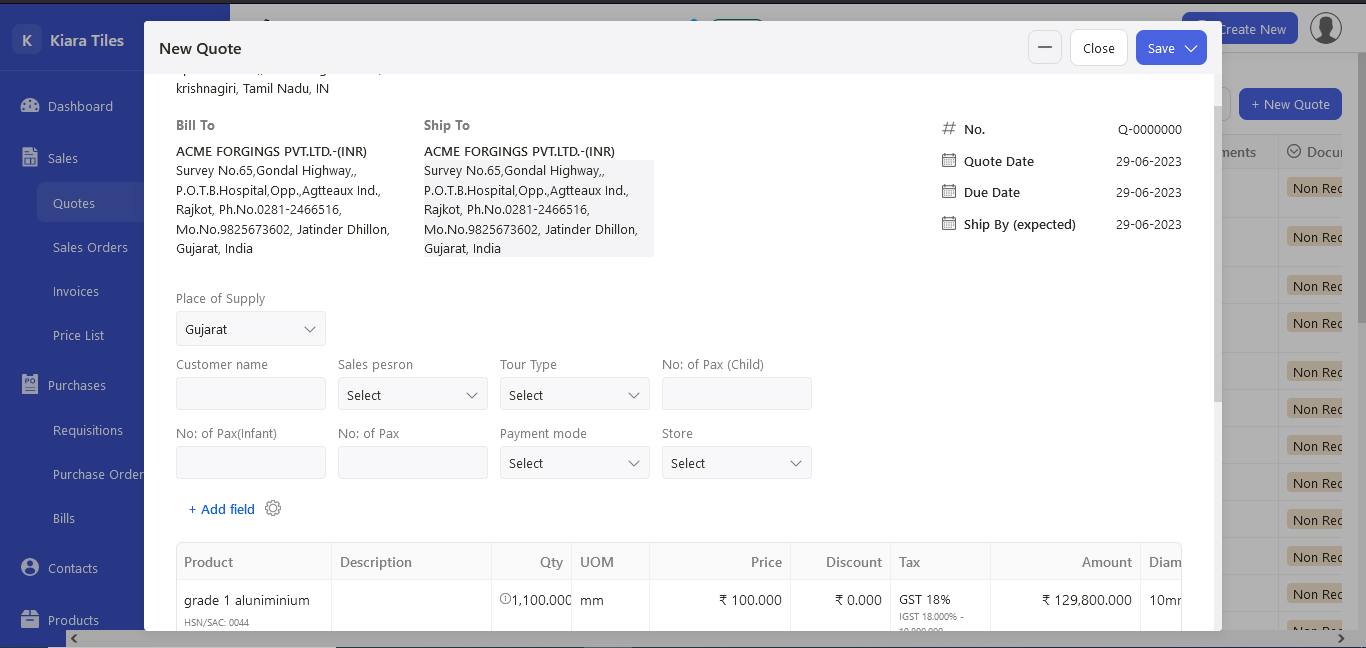Image resolution: width=1366 pixels, height=648 pixels.
Task: Open the Place of Supply Gujarat dropdown
Action: 251,329
